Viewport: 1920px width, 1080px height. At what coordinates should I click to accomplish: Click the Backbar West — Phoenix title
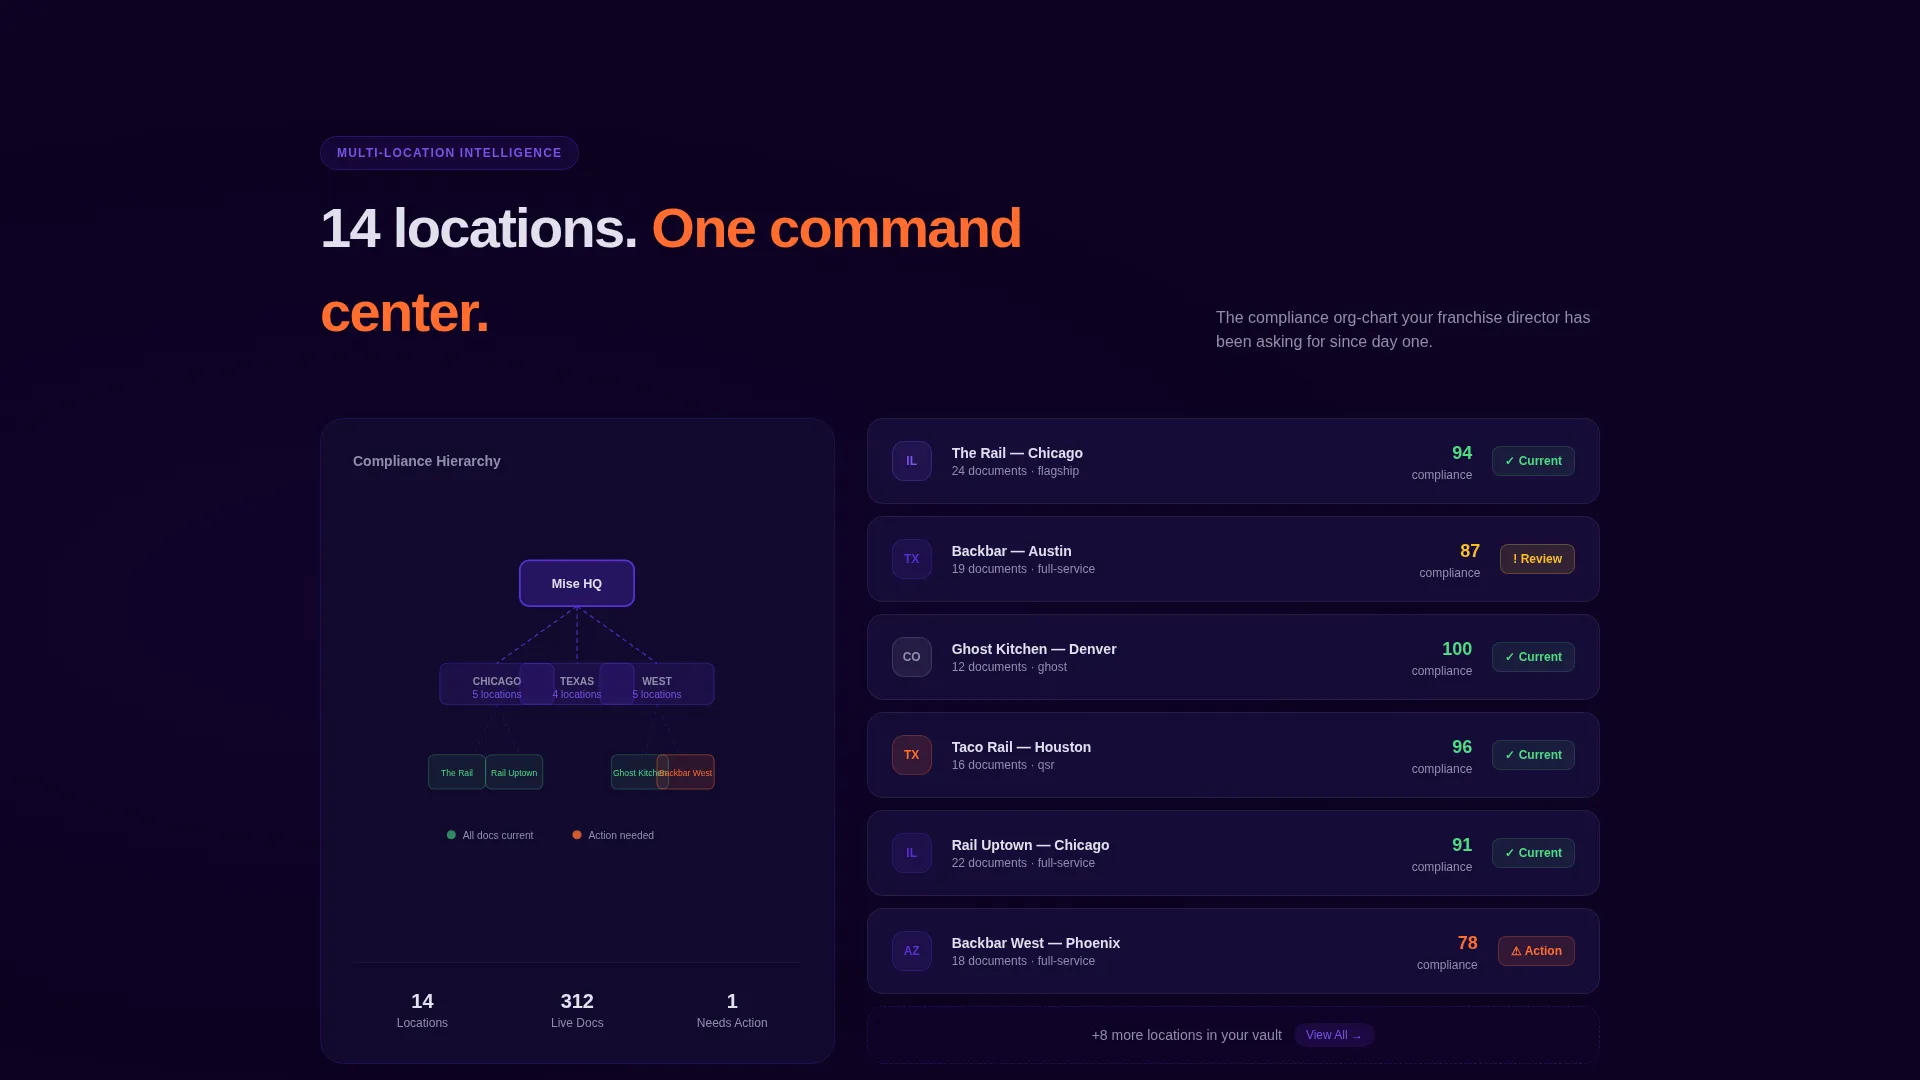click(1036, 943)
